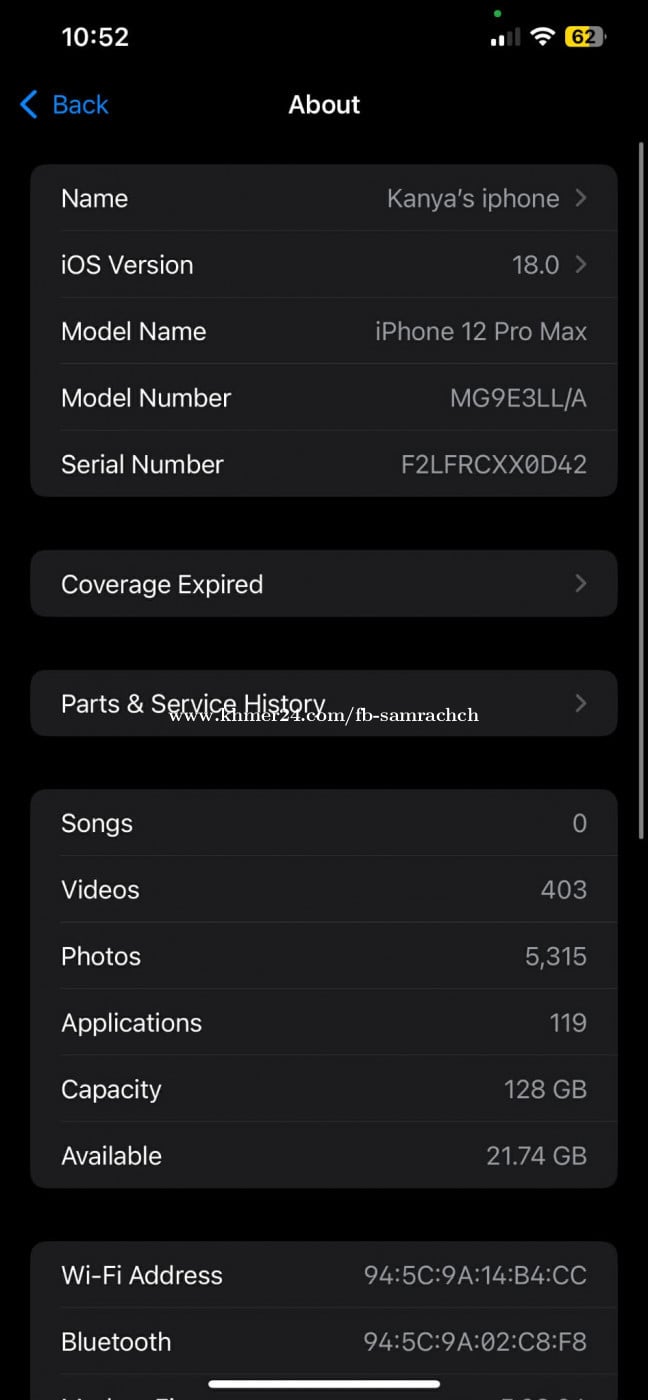Screen dimensions: 648x1400
Task: Tap the Back chevron icon
Action: tap(29, 104)
